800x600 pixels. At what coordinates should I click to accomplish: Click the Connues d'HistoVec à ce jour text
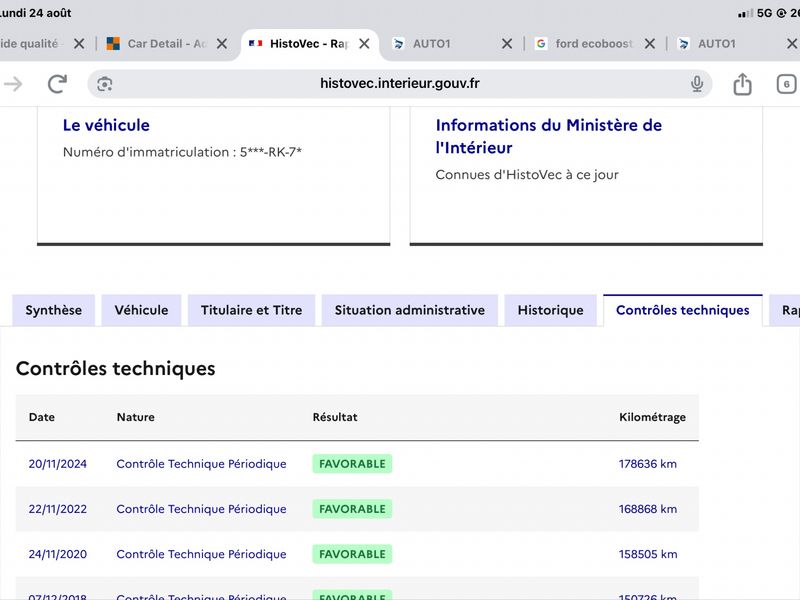pos(527,175)
